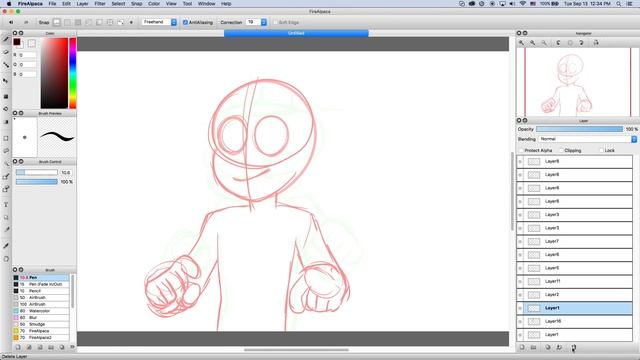Click the Merge Layer icon
The image size is (640, 360).
pos(559,347)
